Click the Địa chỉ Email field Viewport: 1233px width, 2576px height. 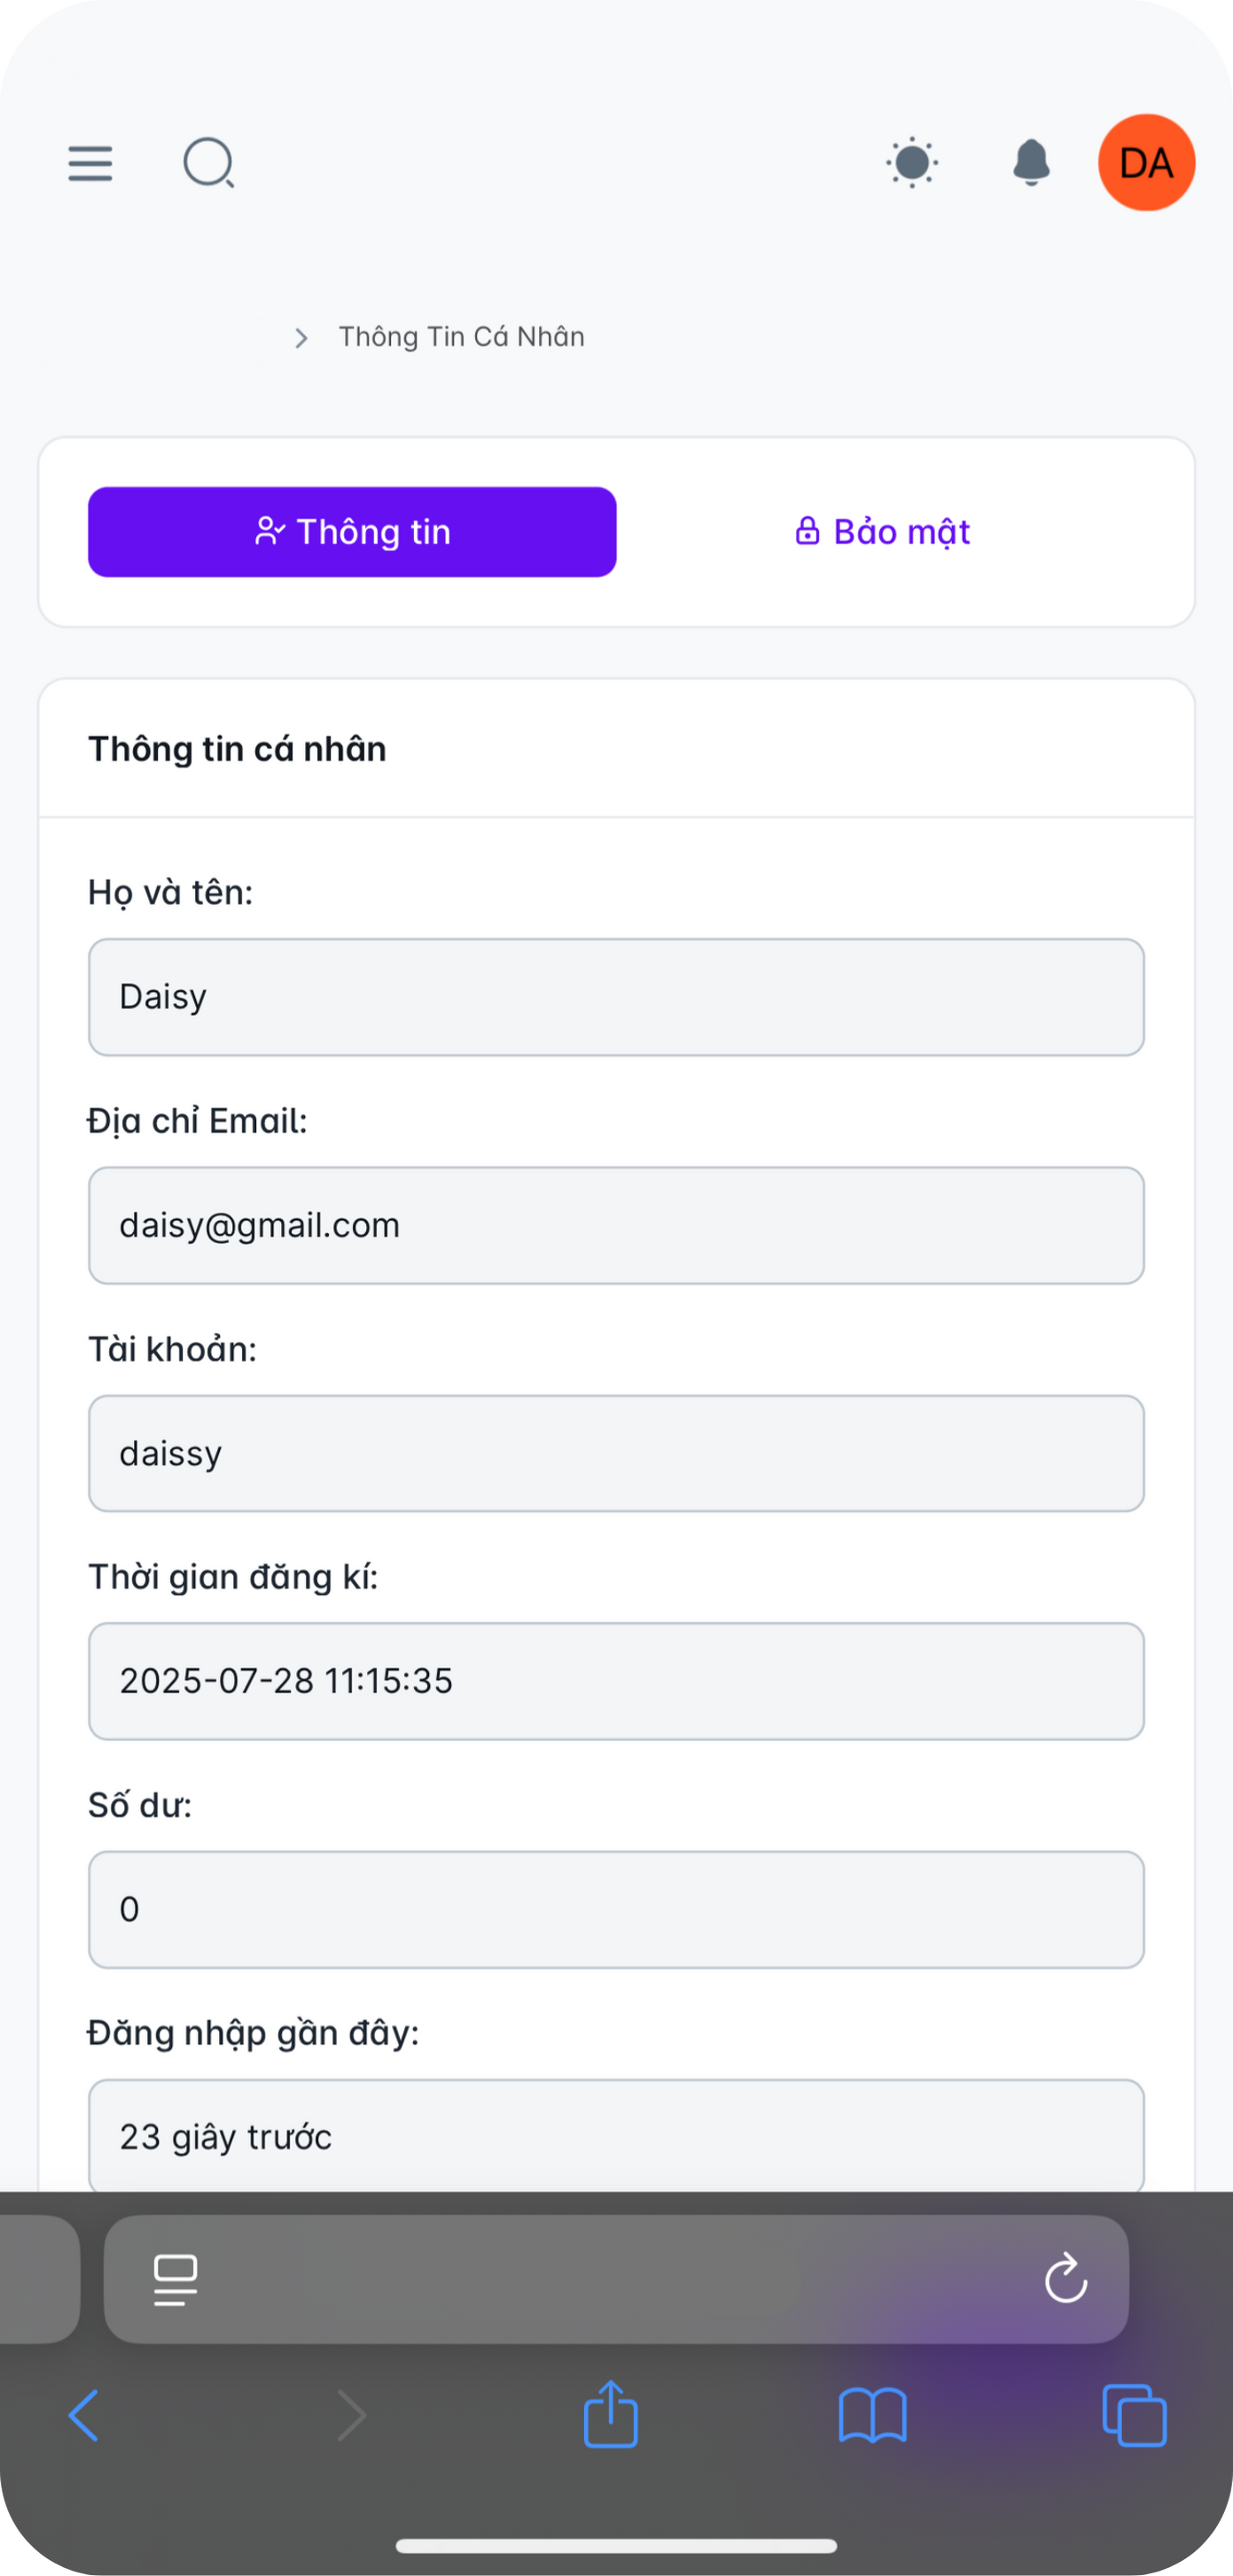(616, 1225)
